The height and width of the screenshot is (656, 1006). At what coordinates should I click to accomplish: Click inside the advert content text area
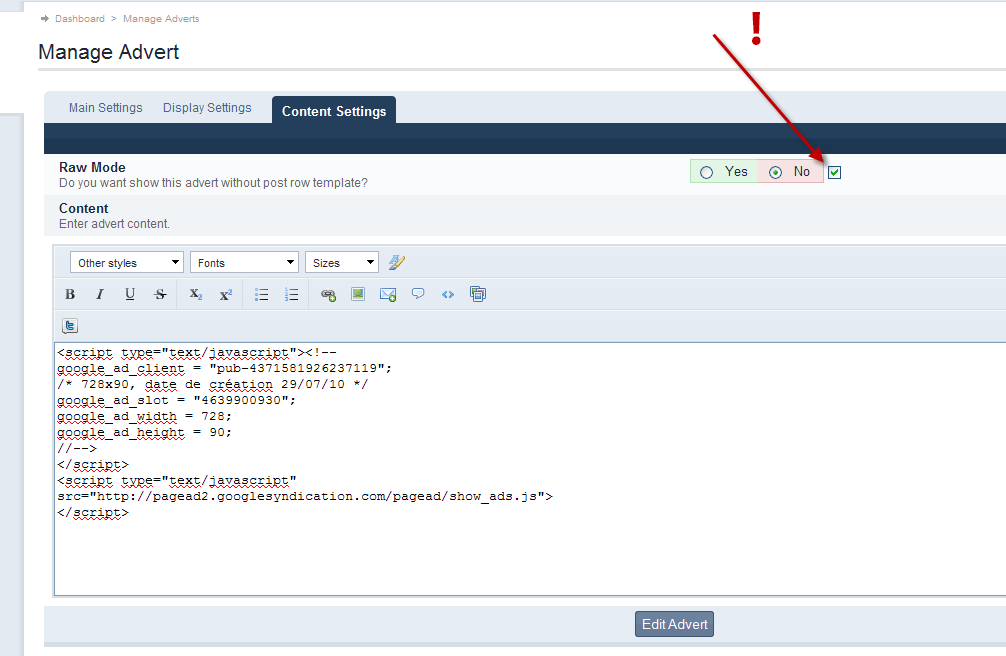pyautogui.click(x=530, y=469)
